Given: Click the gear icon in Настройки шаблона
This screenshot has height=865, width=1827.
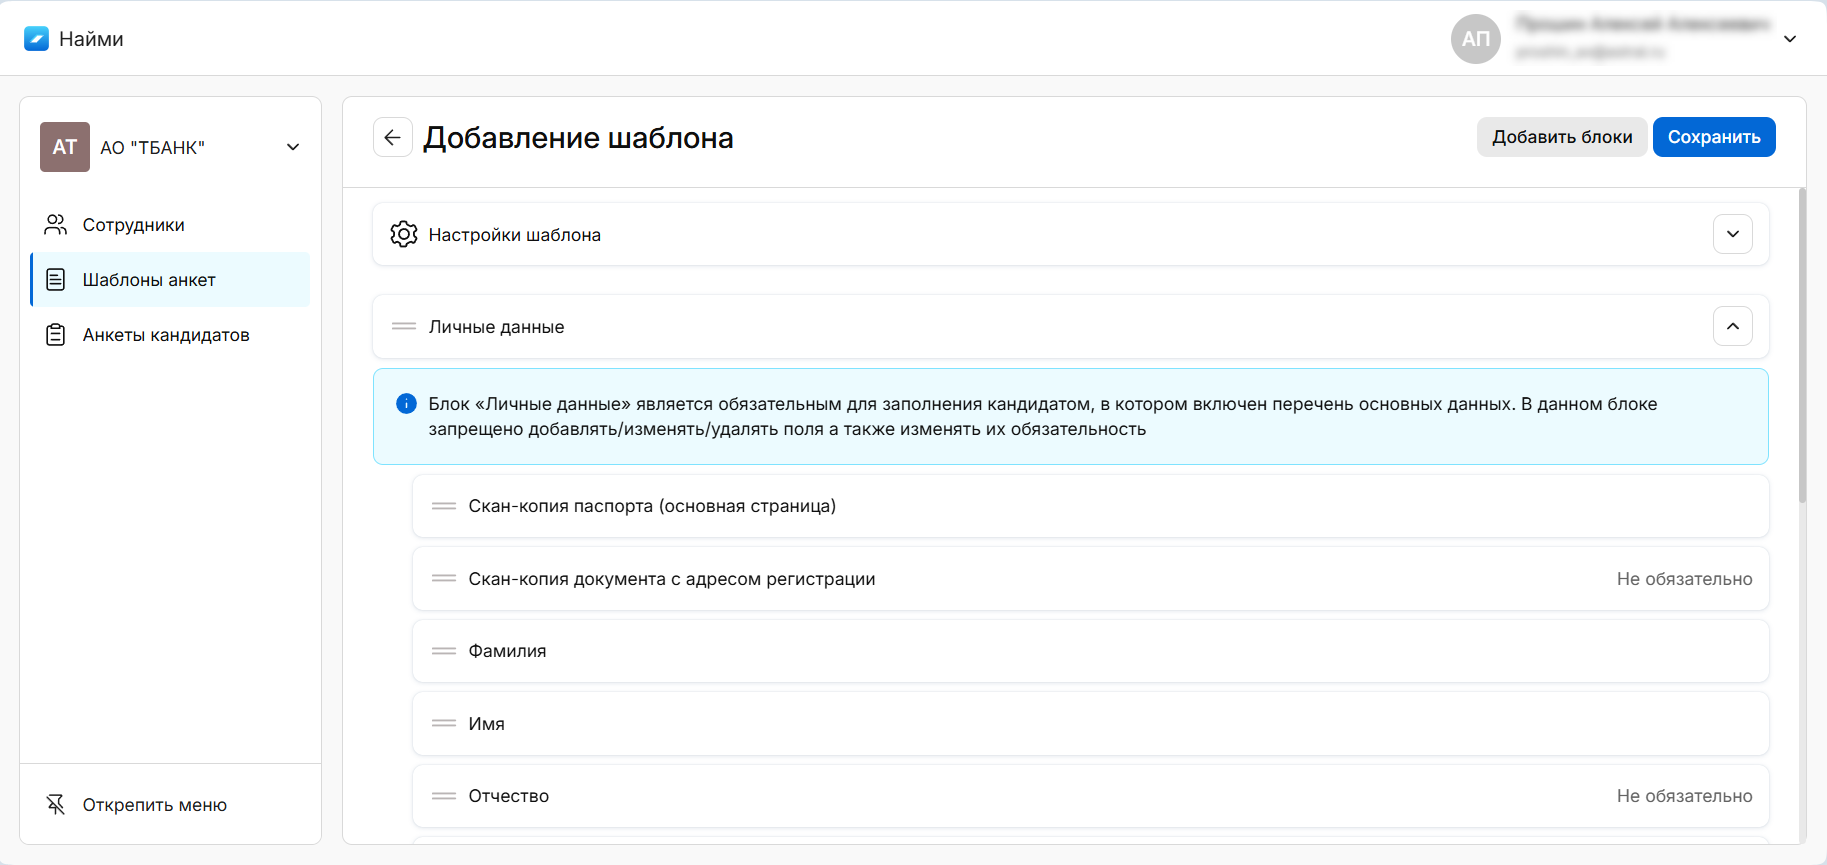Looking at the screenshot, I should point(404,234).
